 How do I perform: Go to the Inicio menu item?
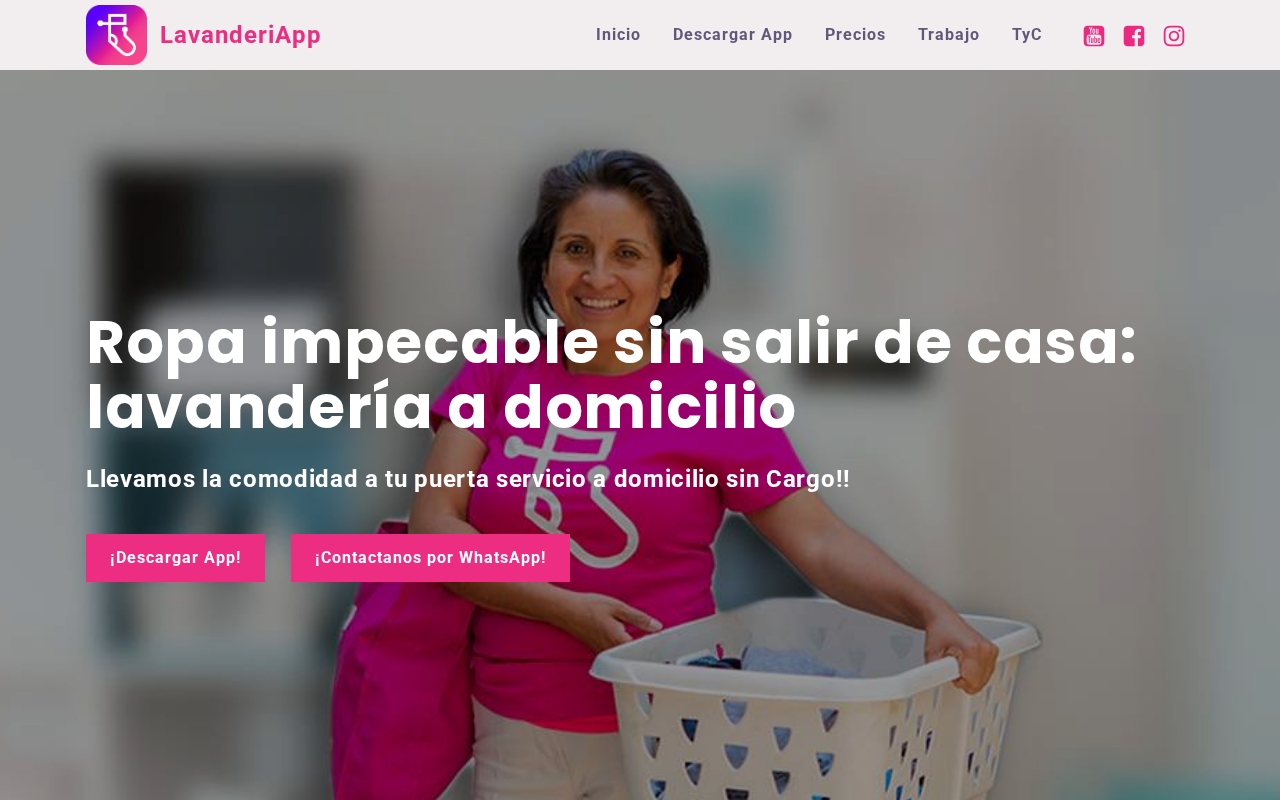[x=618, y=35]
